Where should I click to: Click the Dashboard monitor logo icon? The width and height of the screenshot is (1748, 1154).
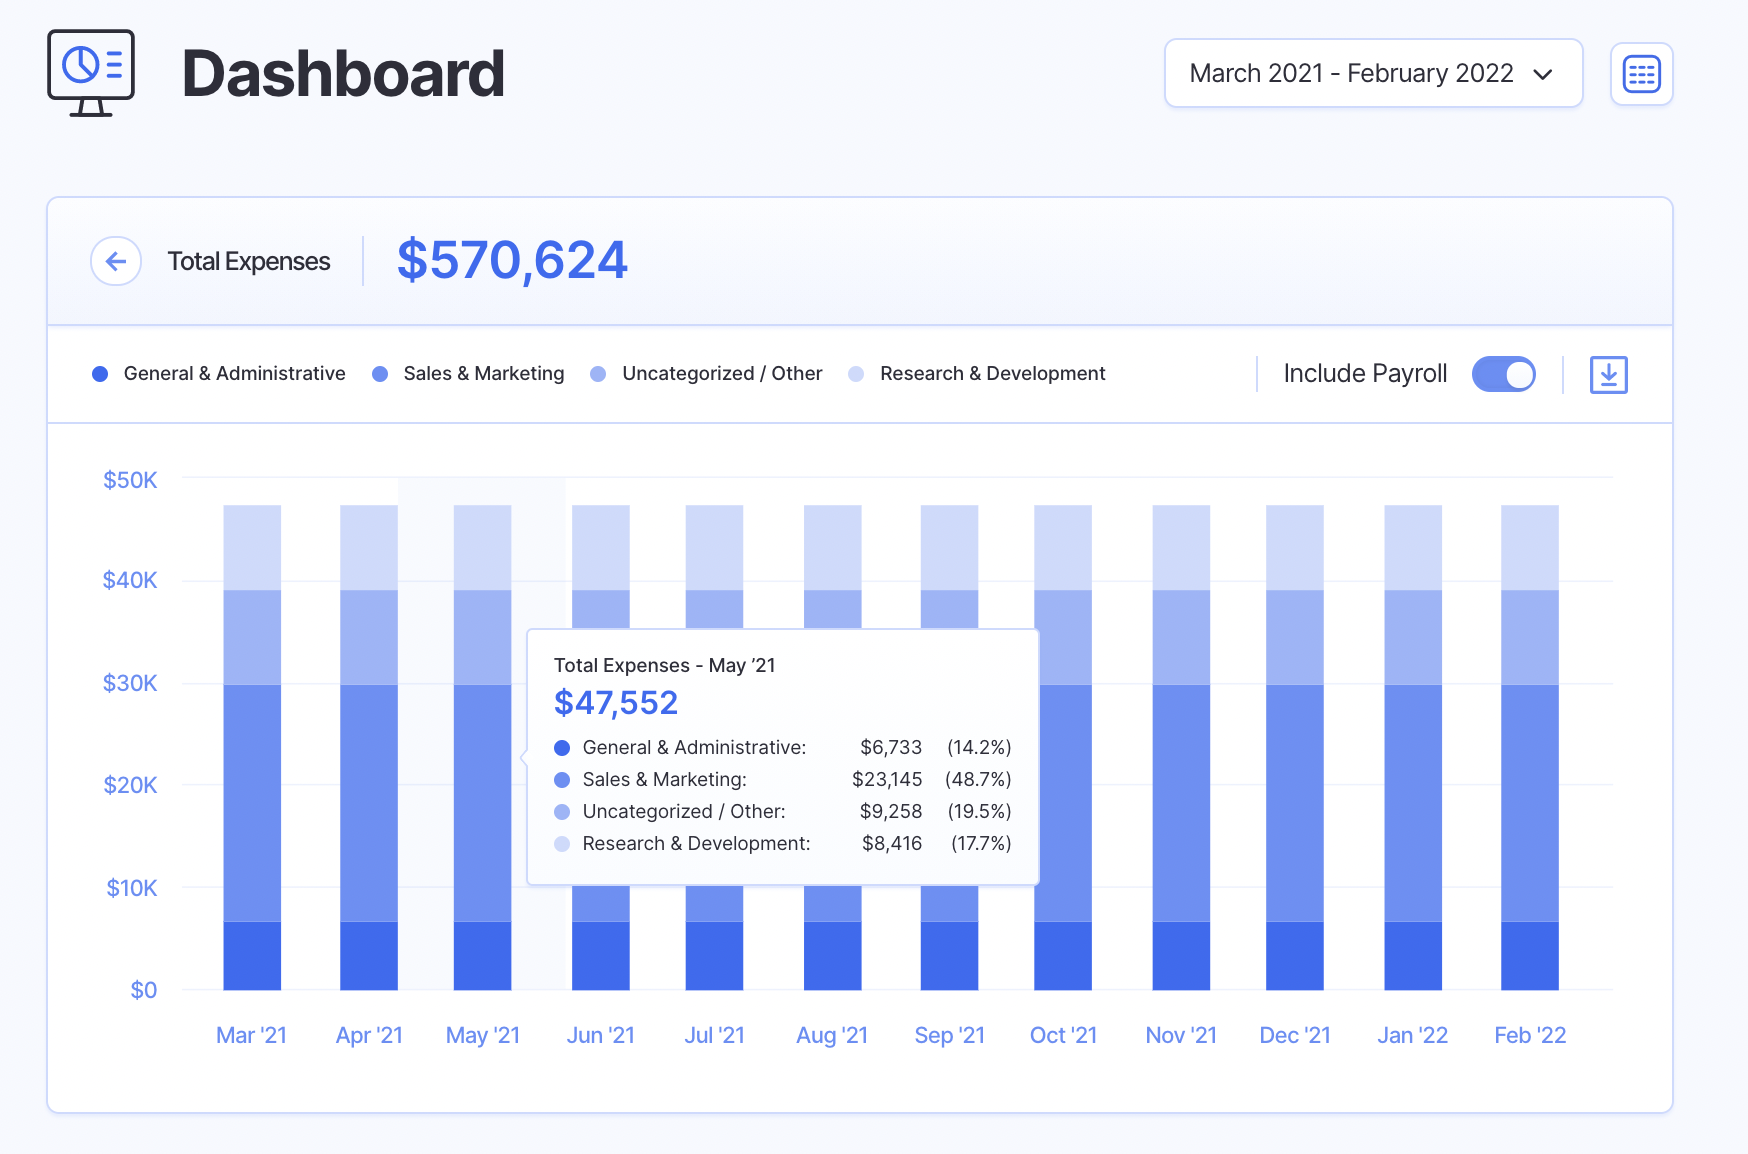[90, 72]
